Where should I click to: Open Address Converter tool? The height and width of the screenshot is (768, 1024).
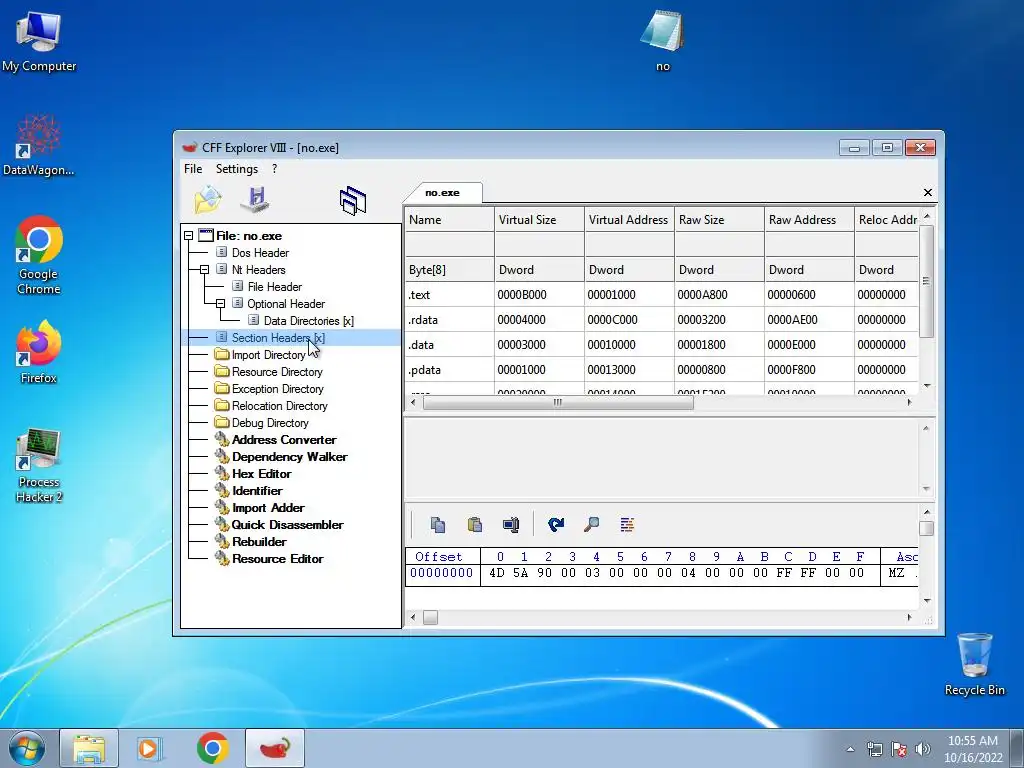284,440
